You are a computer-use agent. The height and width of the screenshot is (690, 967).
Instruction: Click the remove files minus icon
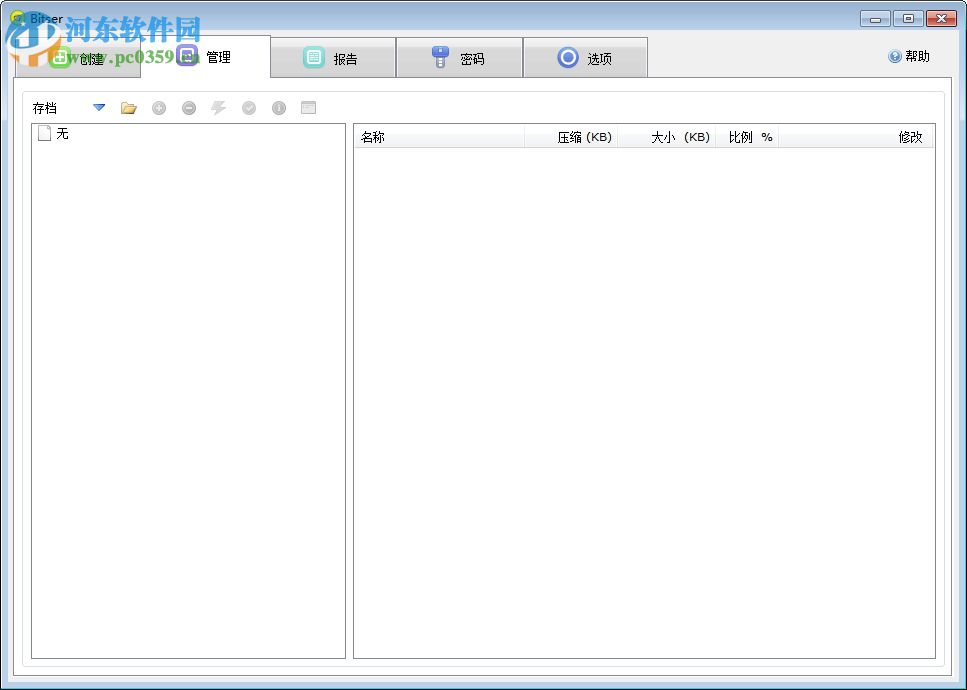[189, 108]
